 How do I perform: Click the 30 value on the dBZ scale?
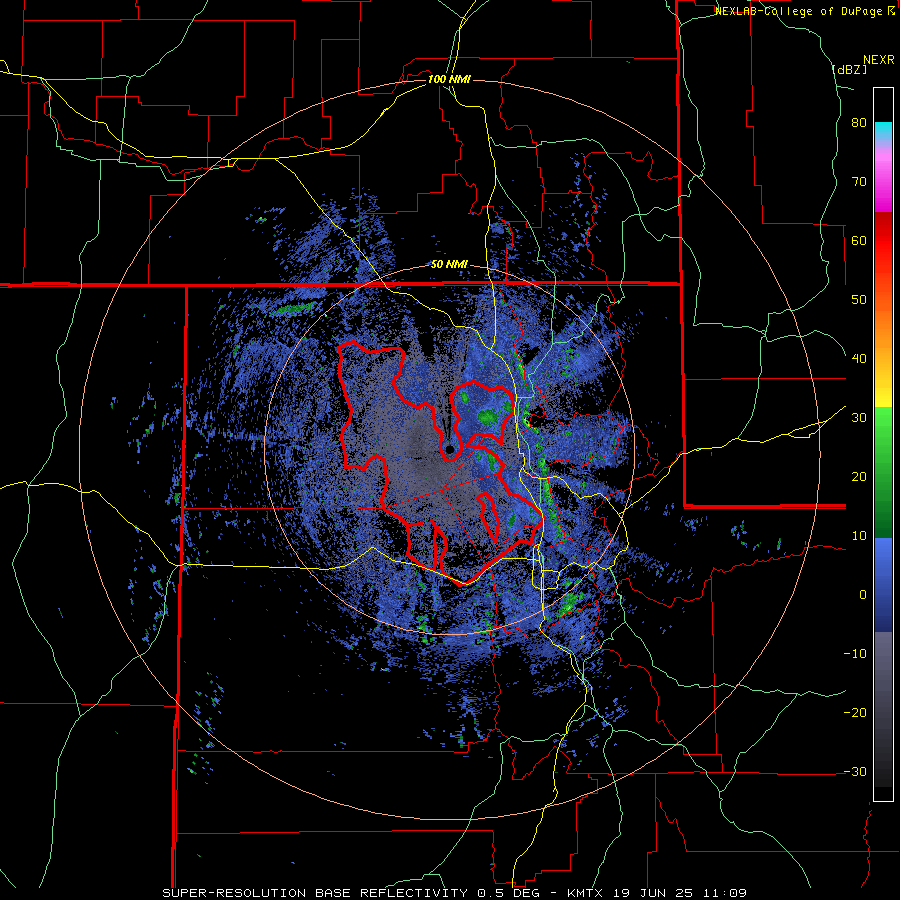point(859,418)
